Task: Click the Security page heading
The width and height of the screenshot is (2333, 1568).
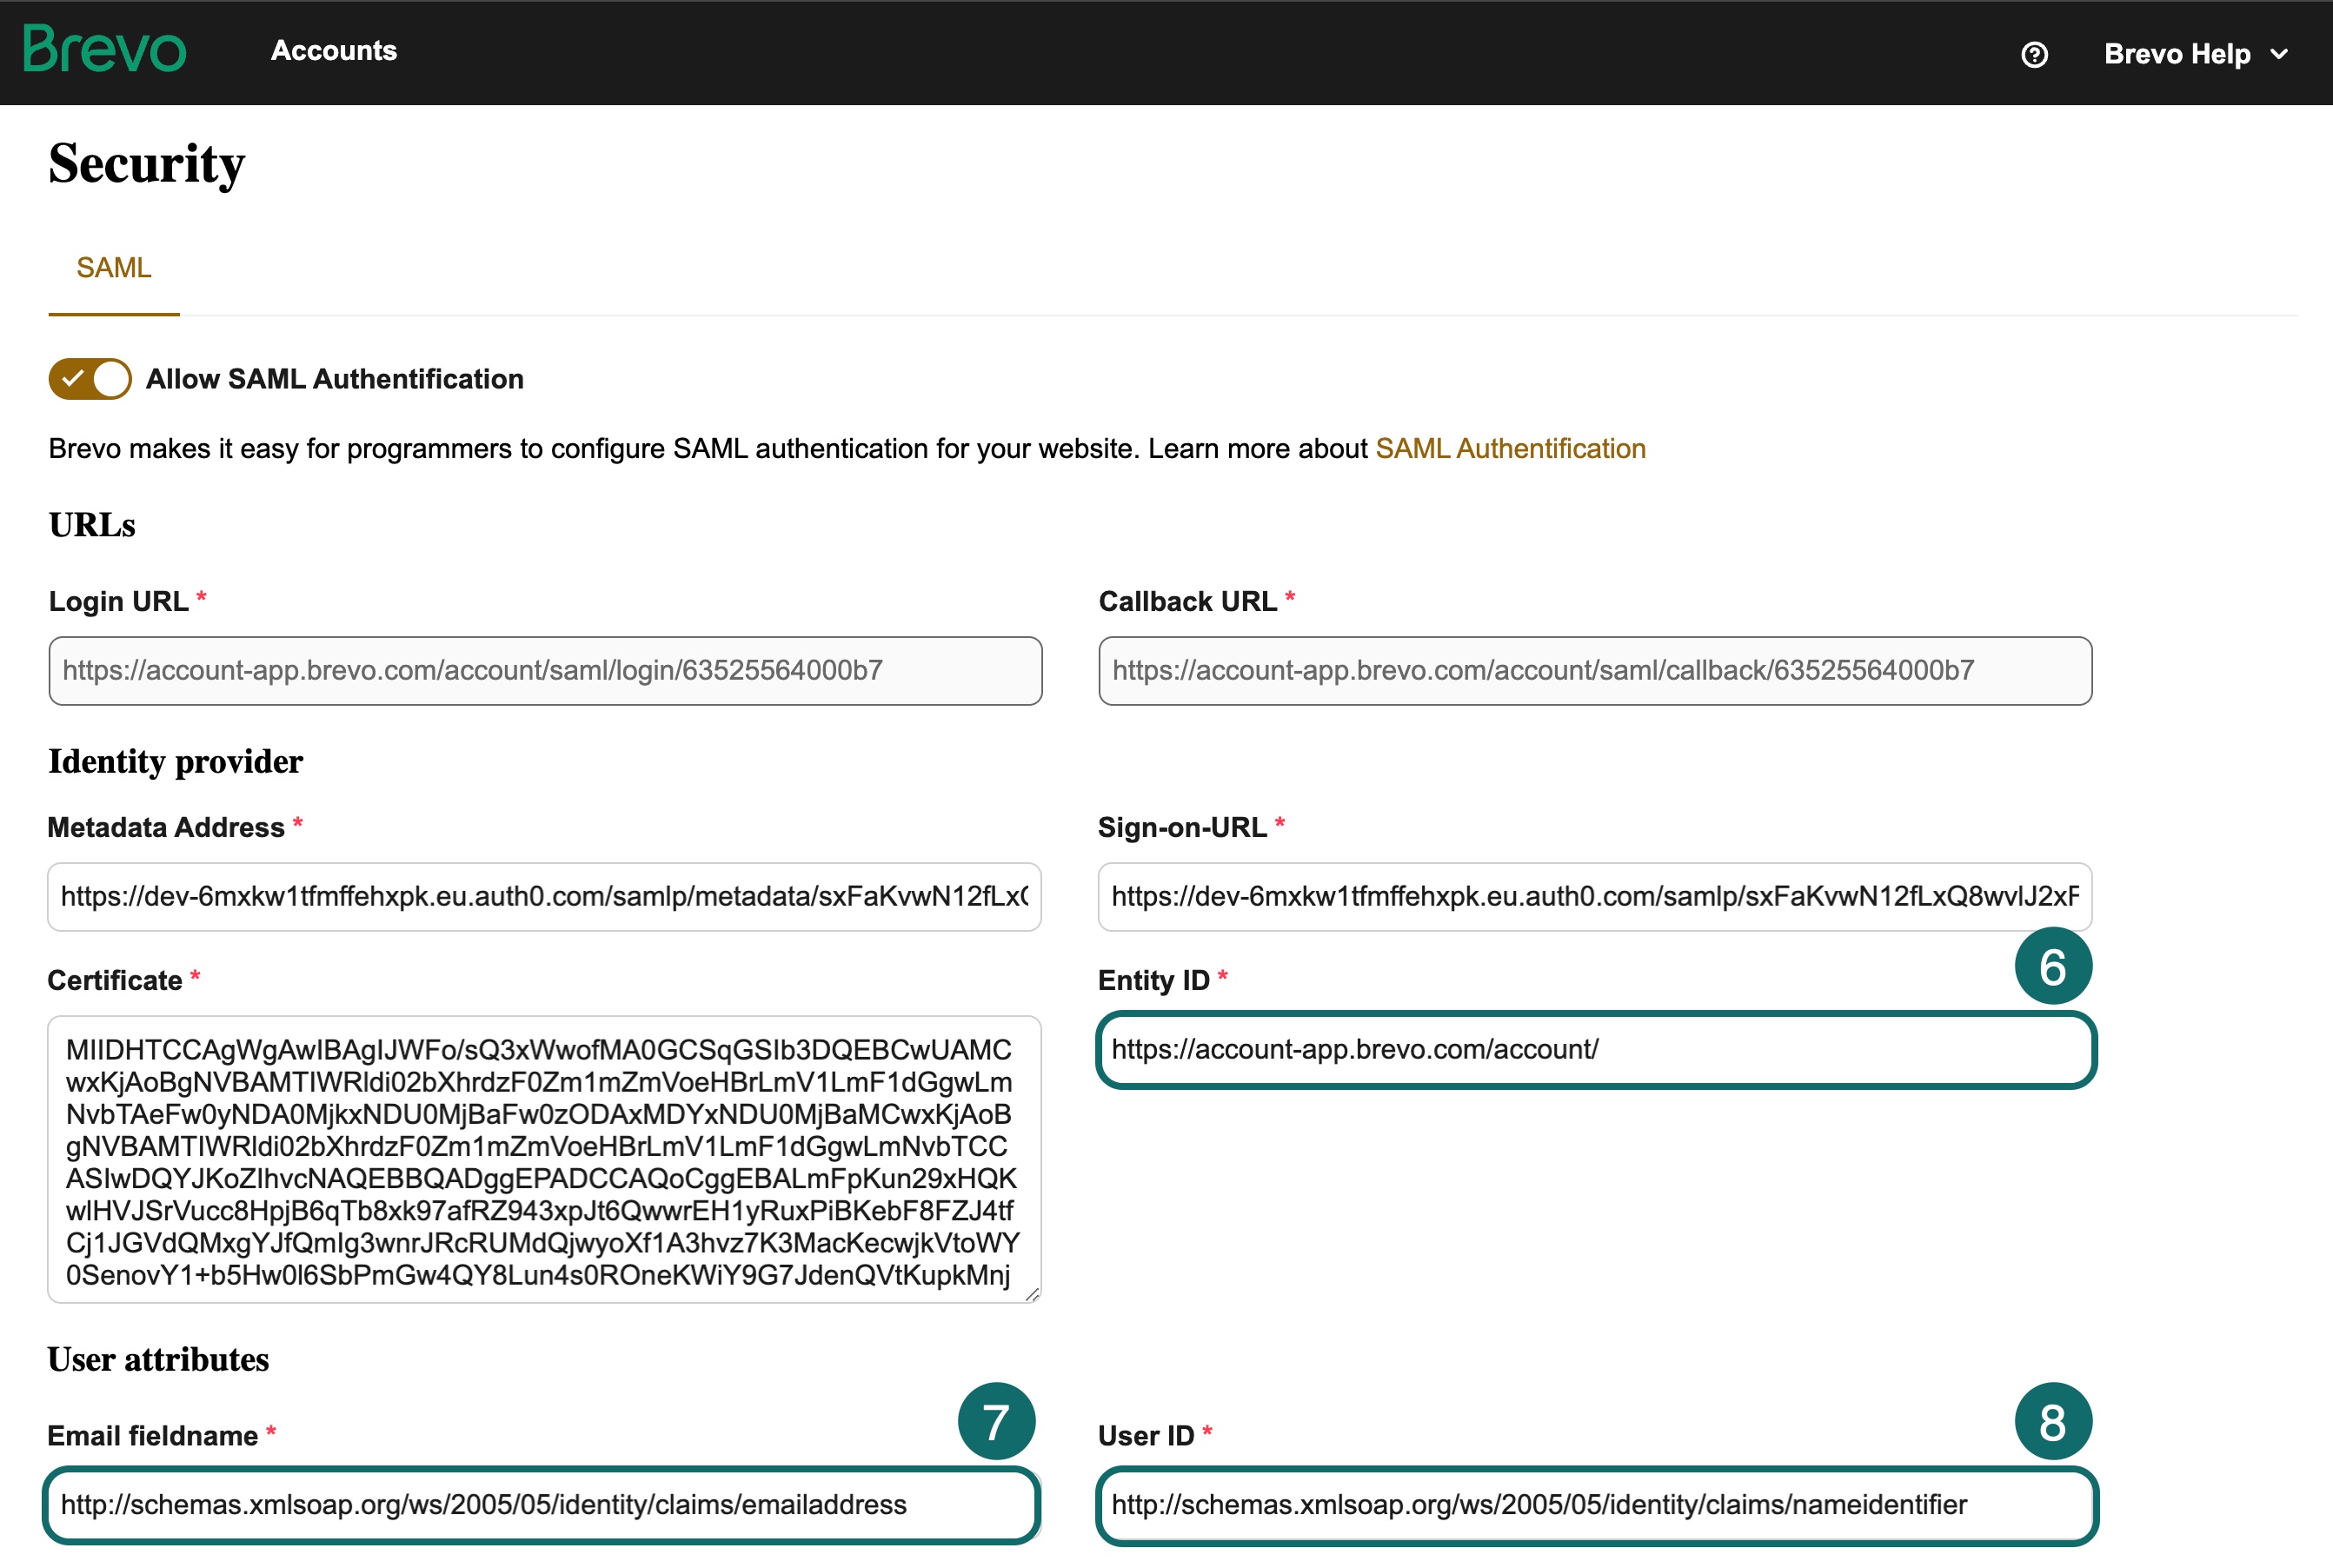Action: [147, 165]
